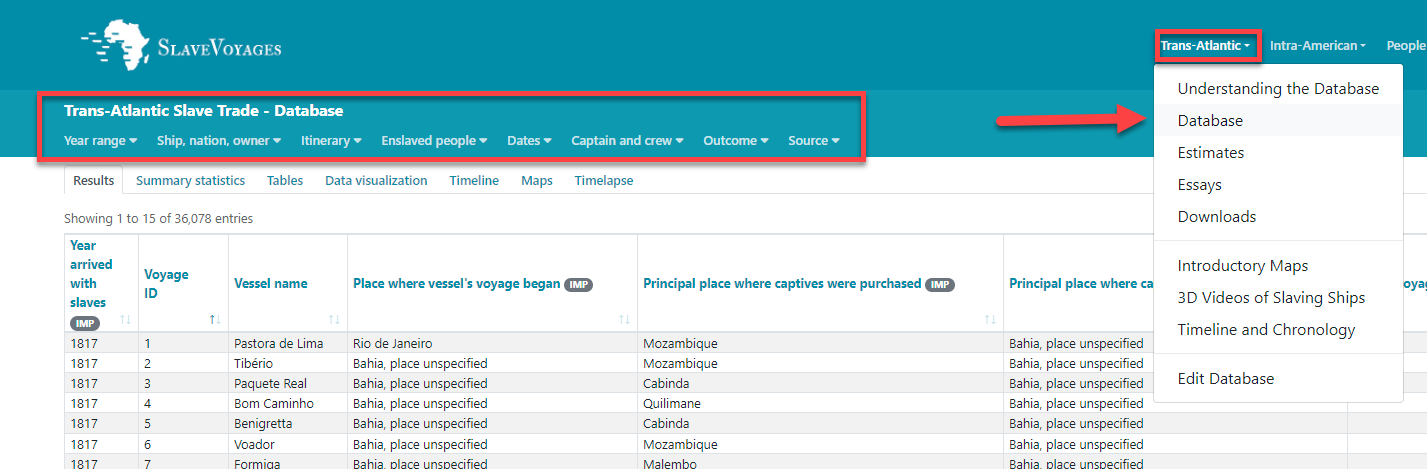The image size is (1427, 469).
Task: Open the Enslaved people filter dropdown
Action: (434, 141)
